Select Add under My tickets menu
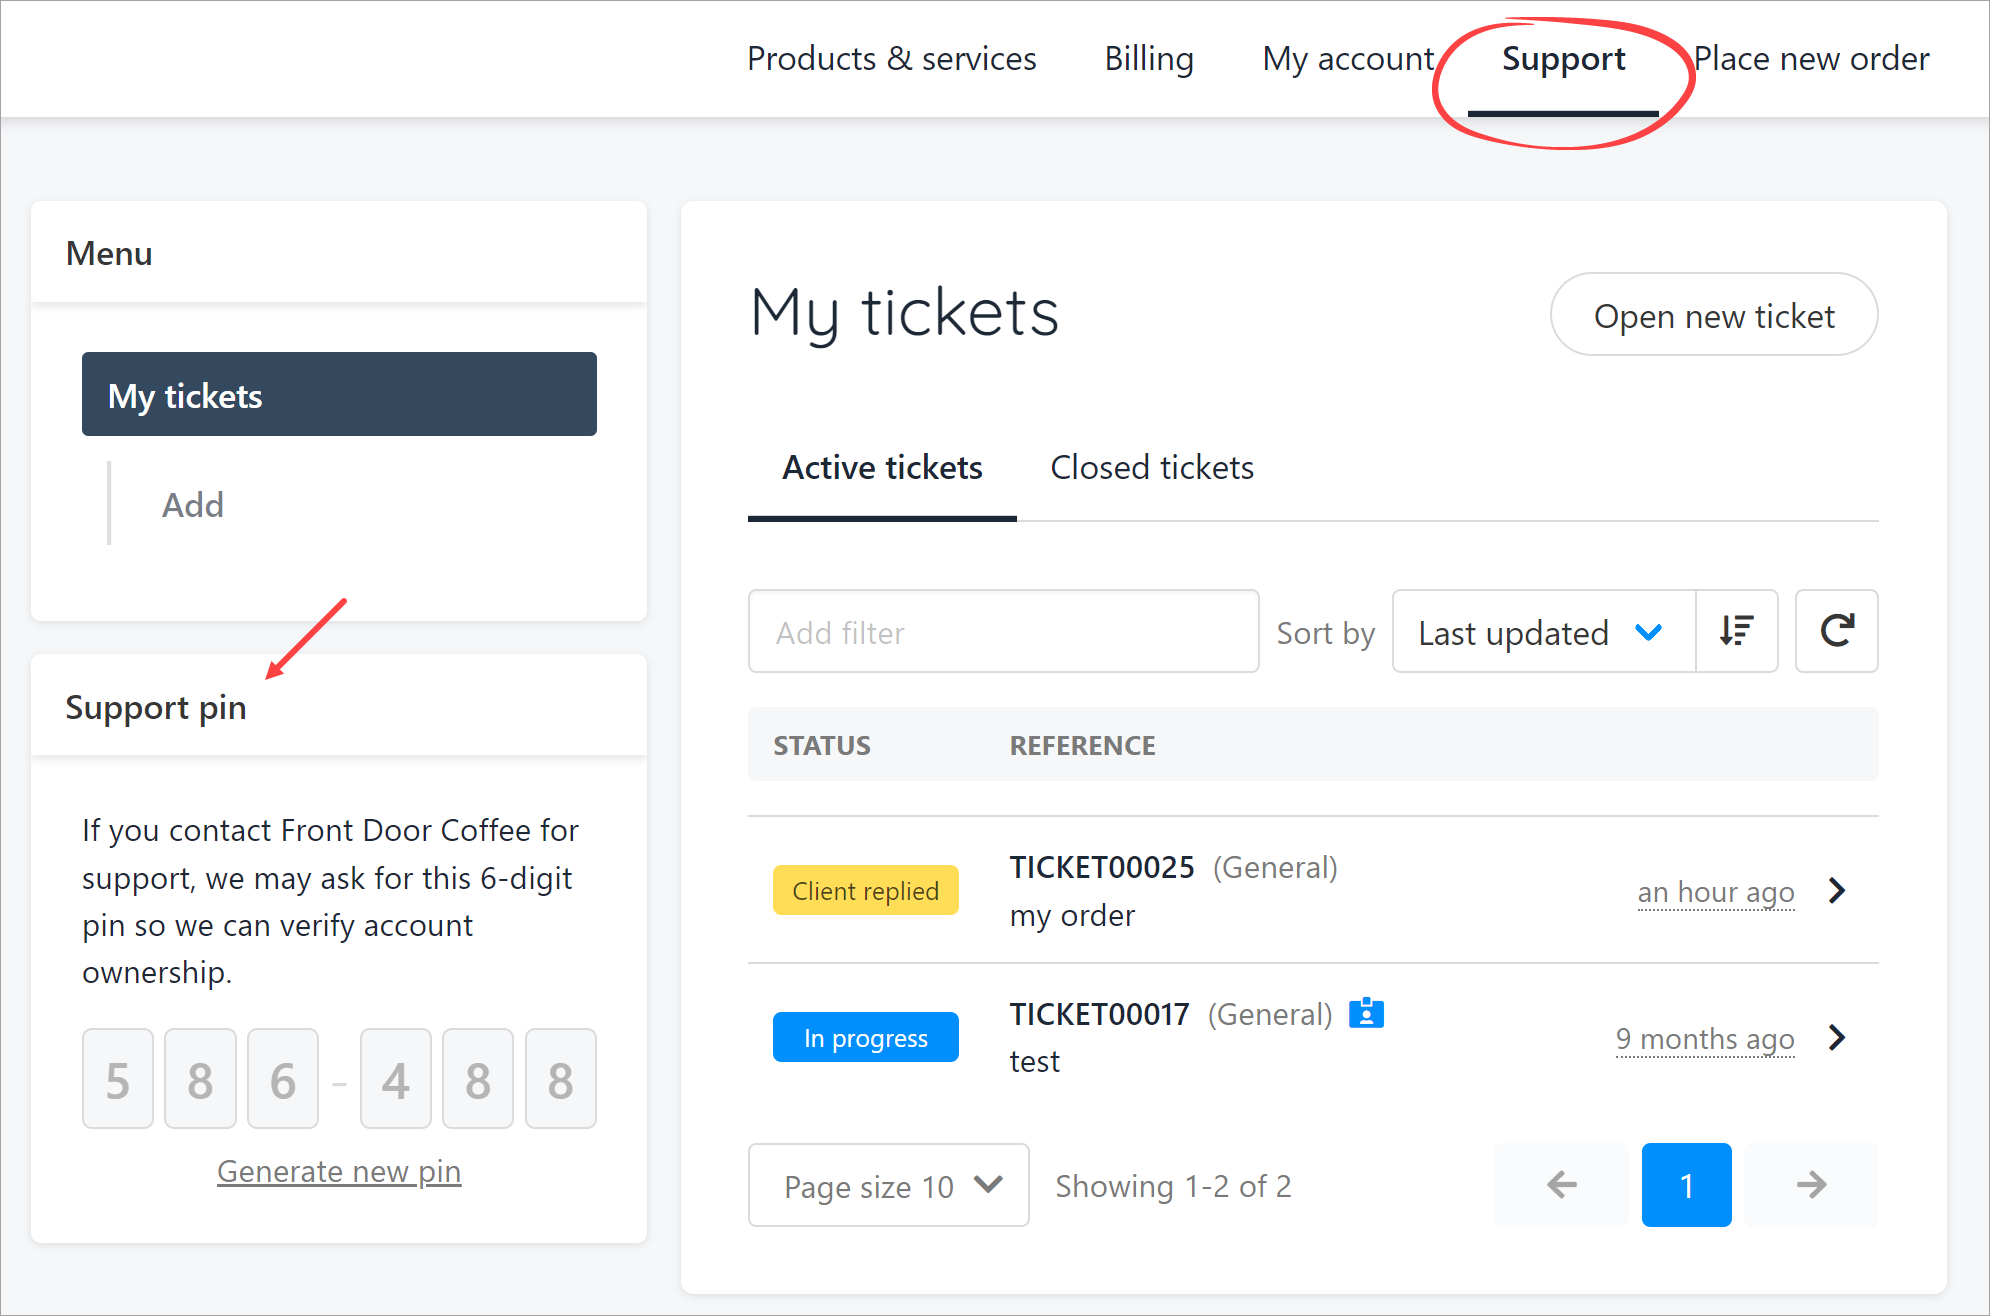The height and width of the screenshot is (1316, 1990). point(193,505)
